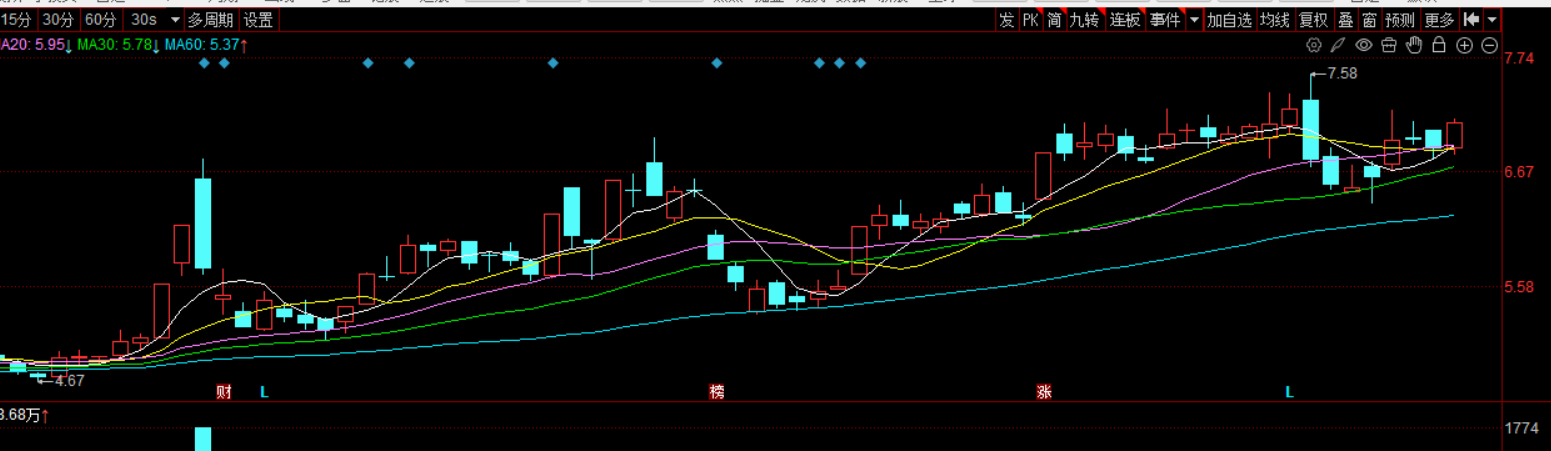Select the 30s period

click(x=144, y=19)
